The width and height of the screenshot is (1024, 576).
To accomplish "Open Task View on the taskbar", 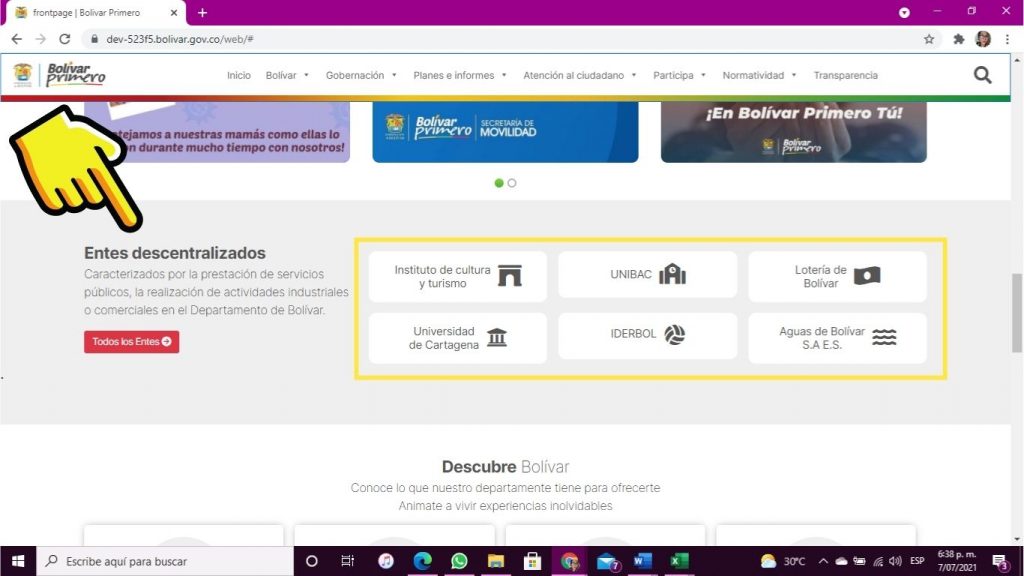I will pyautogui.click(x=347, y=561).
